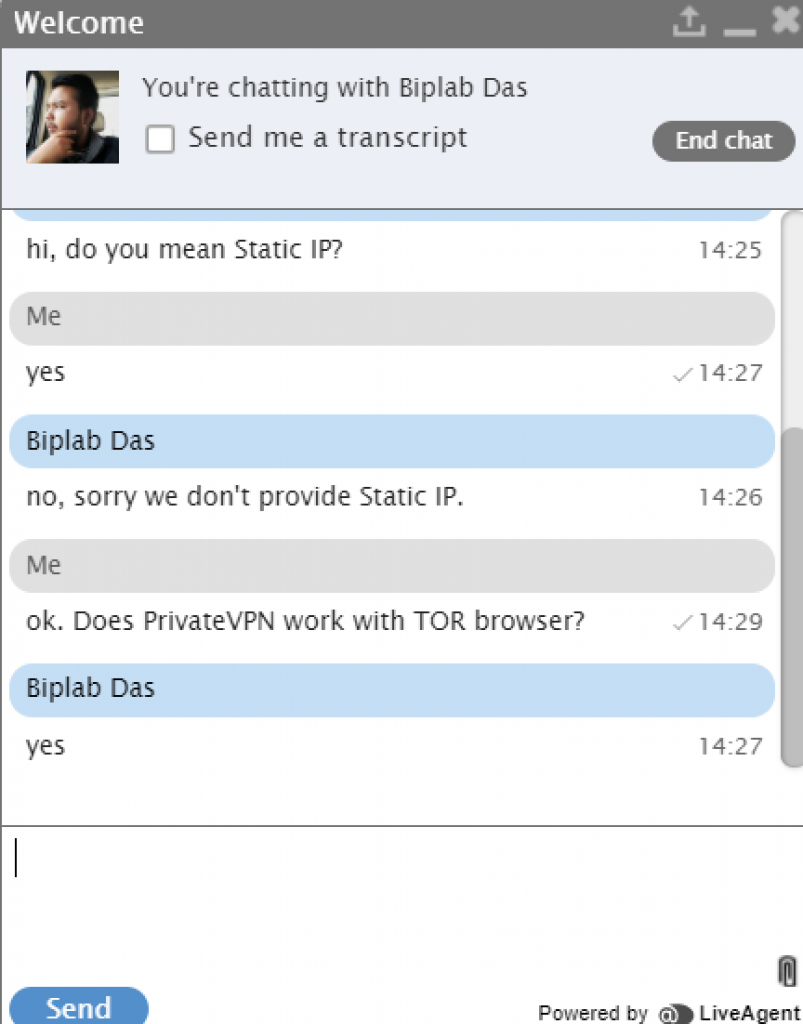
Task: Select the 'no, sorry we don't provide Static IP' message
Action: point(245,497)
